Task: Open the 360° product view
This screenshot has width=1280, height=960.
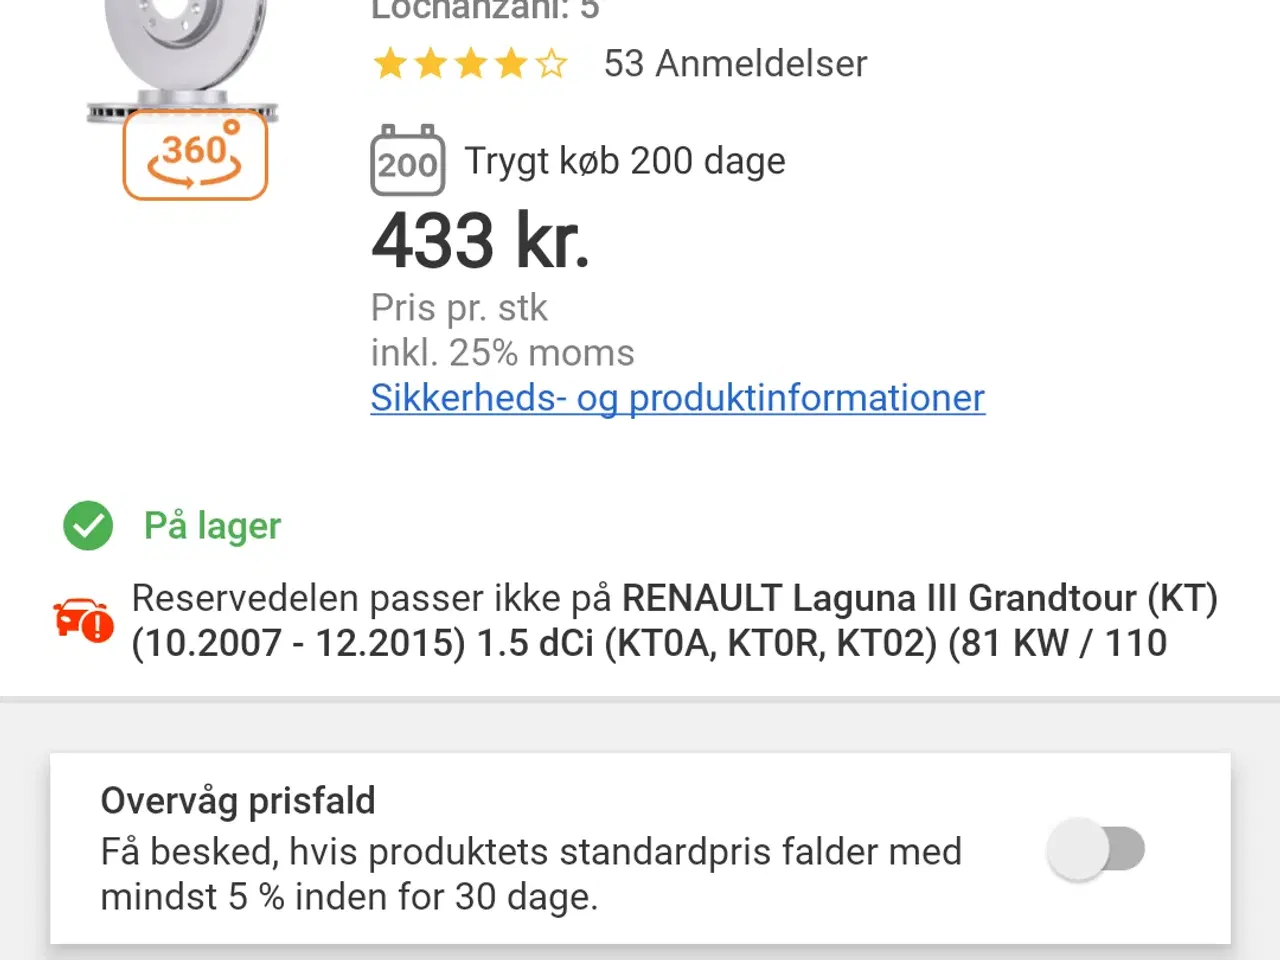Action: pyautogui.click(x=195, y=155)
